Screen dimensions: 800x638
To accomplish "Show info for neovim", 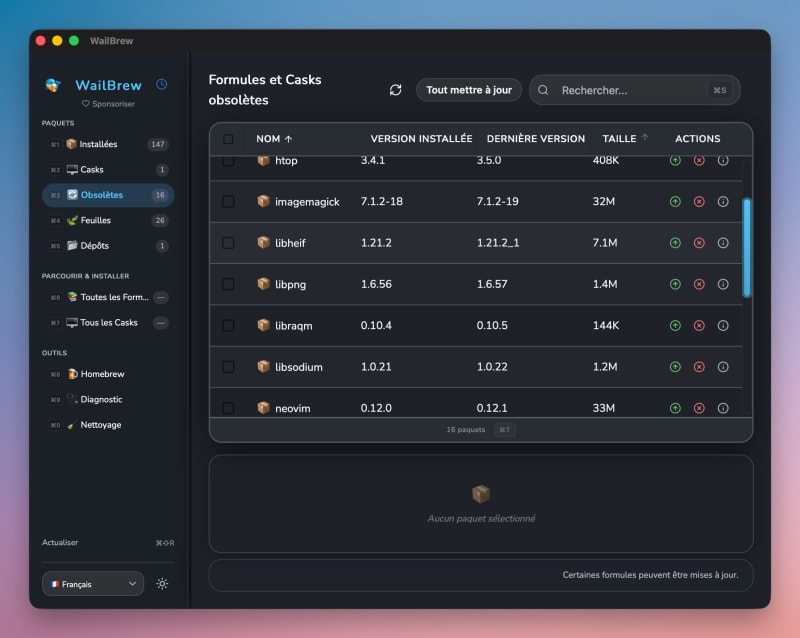I will click(x=723, y=408).
